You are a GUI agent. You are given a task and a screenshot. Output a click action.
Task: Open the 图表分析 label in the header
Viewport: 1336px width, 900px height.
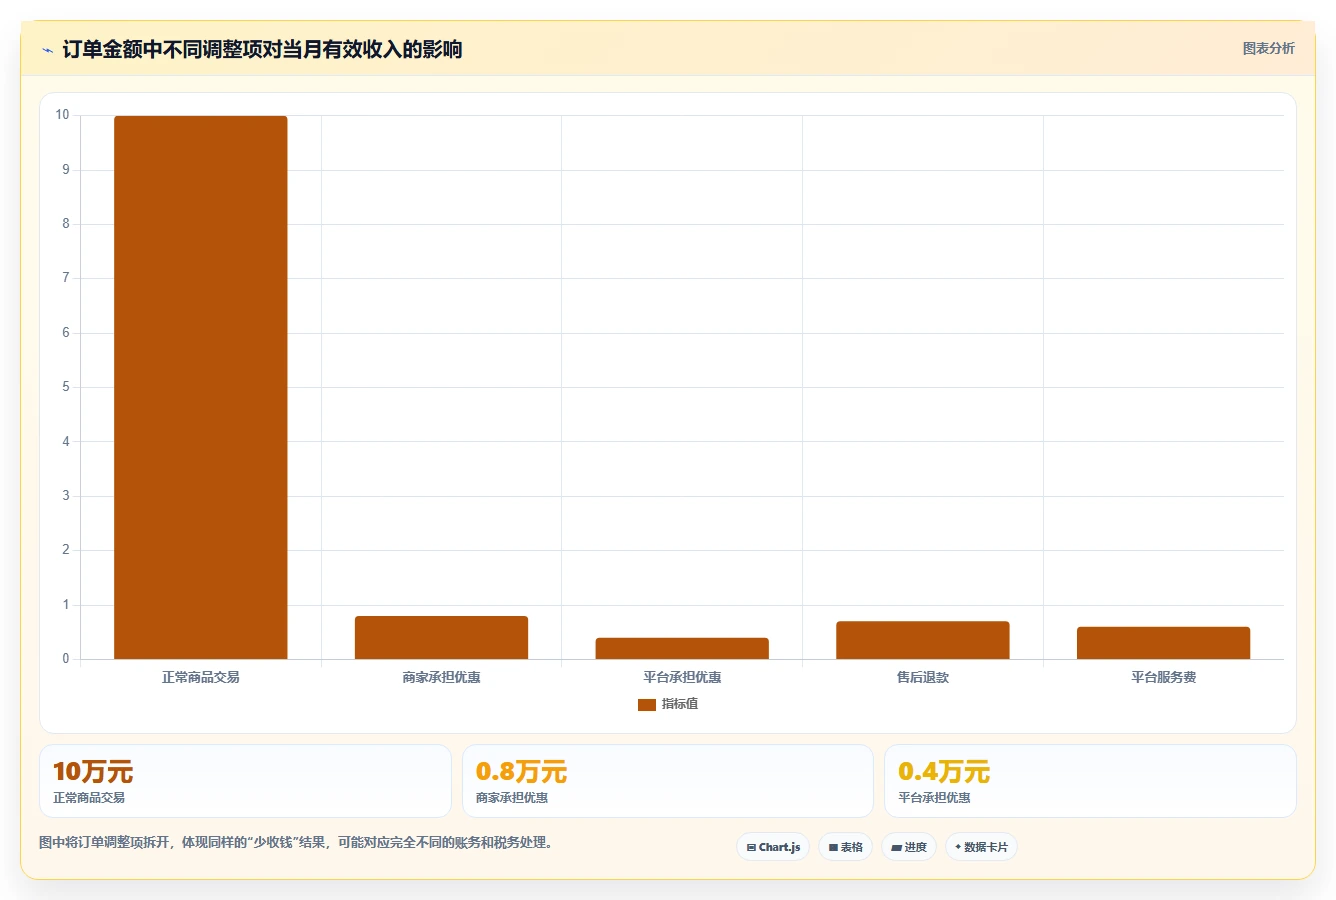pos(1268,48)
